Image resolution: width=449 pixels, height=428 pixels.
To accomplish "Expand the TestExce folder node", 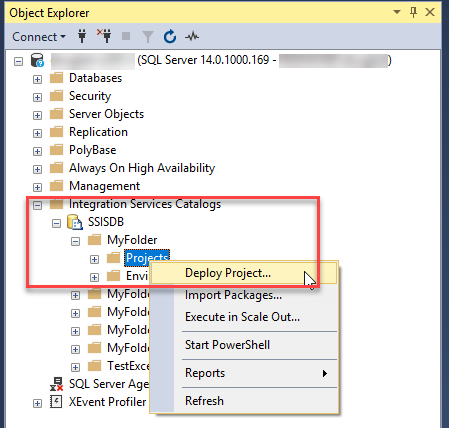I will (75, 367).
